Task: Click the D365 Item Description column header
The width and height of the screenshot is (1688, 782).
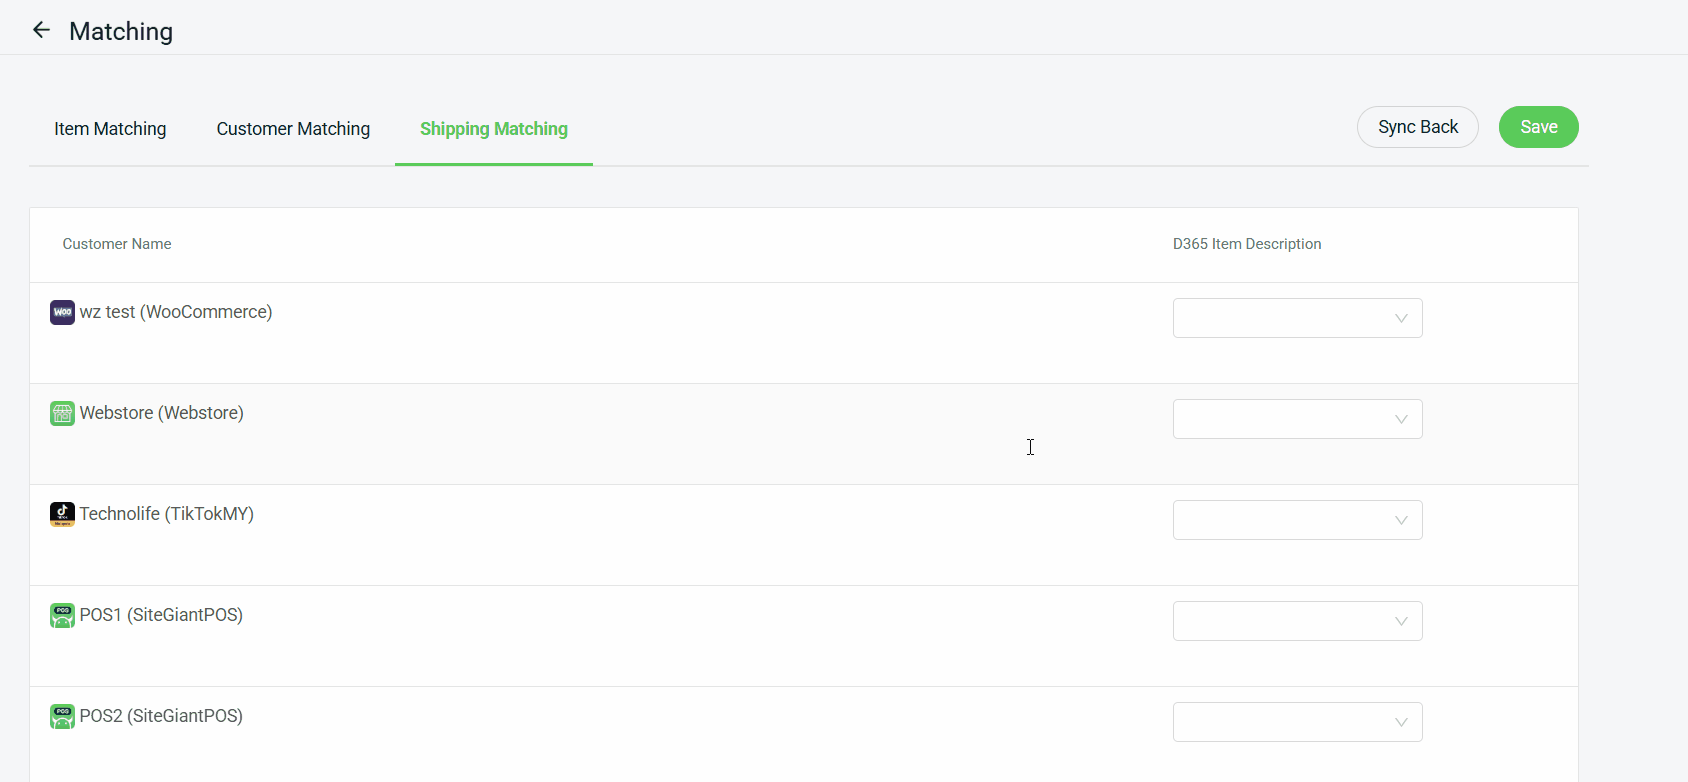Action: pos(1247,244)
